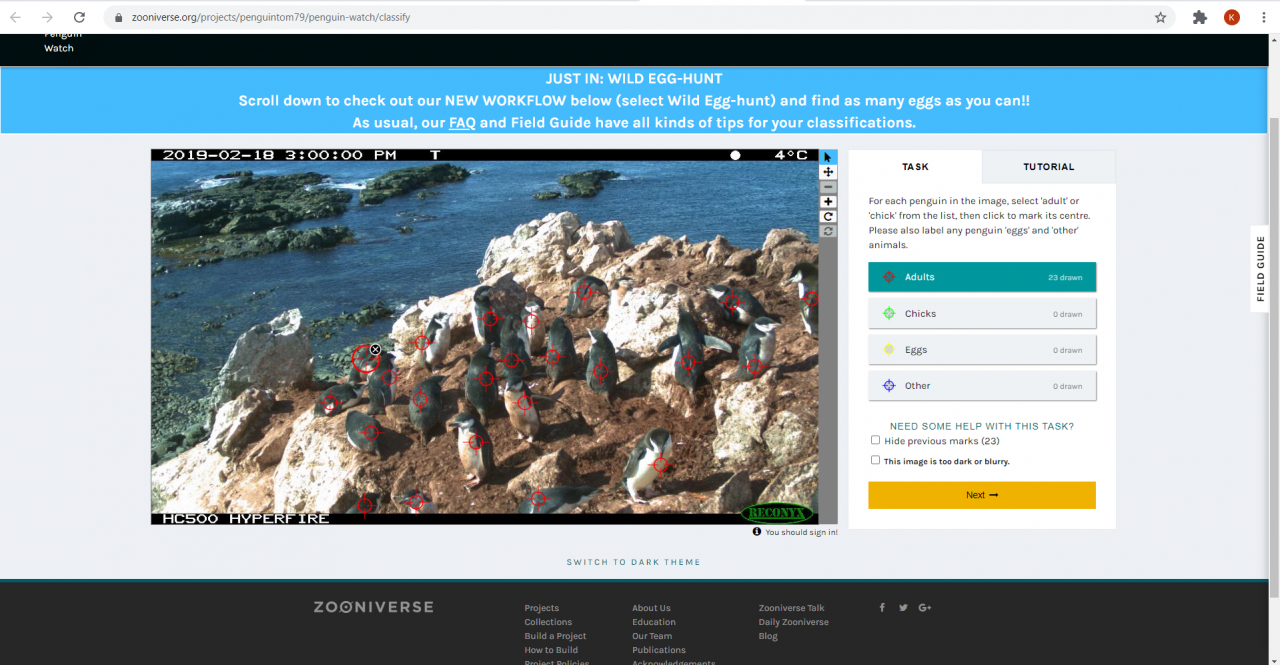This screenshot has width=1280, height=665.
Task: Open the Chrome profile avatar
Action: click(1232, 17)
